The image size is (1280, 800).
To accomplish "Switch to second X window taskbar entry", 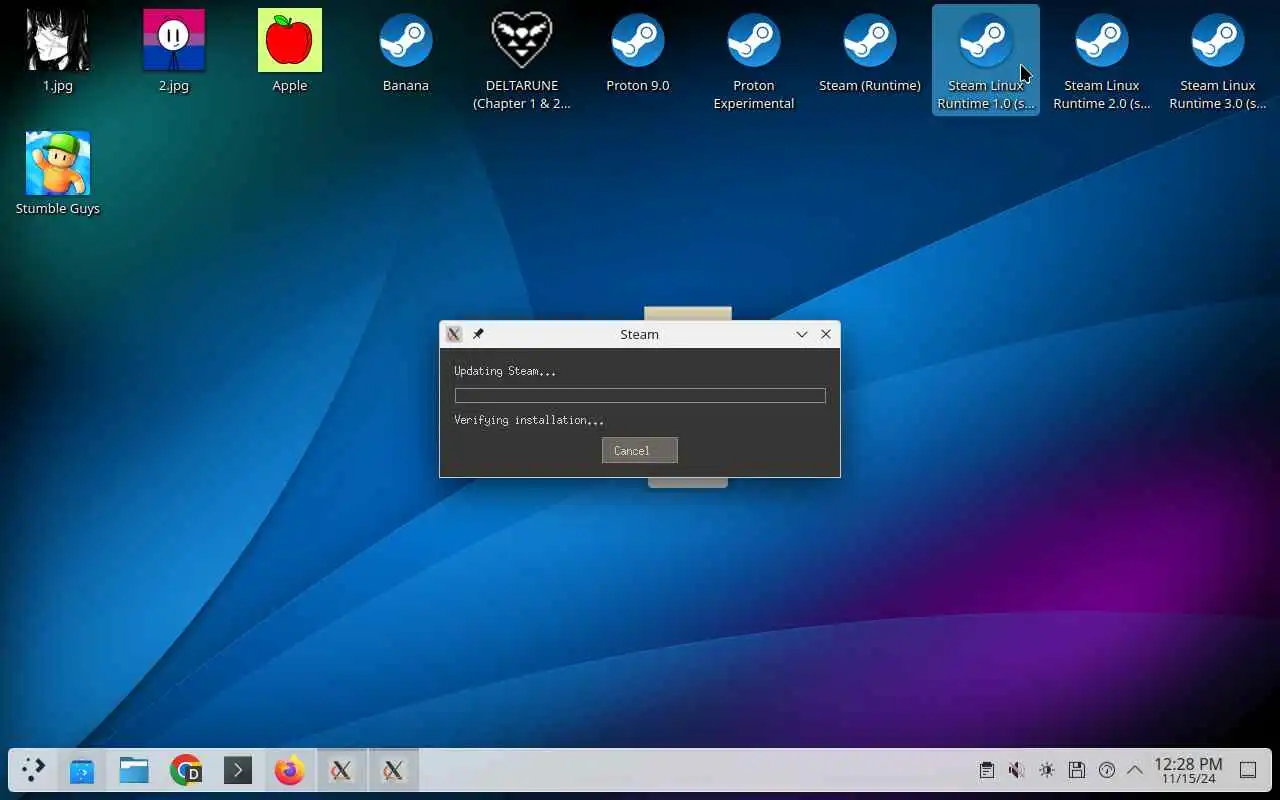I will click(x=394, y=770).
